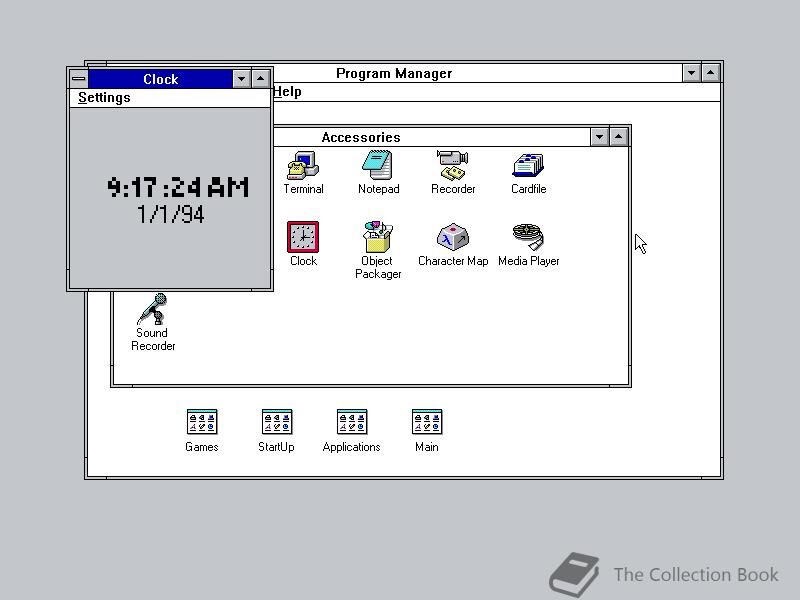
Task: Minimize the Accessories group window
Action: click(x=599, y=137)
